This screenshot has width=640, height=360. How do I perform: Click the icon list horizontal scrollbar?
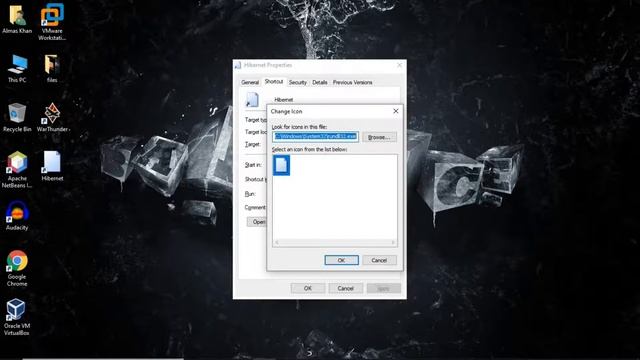tap(335, 242)
